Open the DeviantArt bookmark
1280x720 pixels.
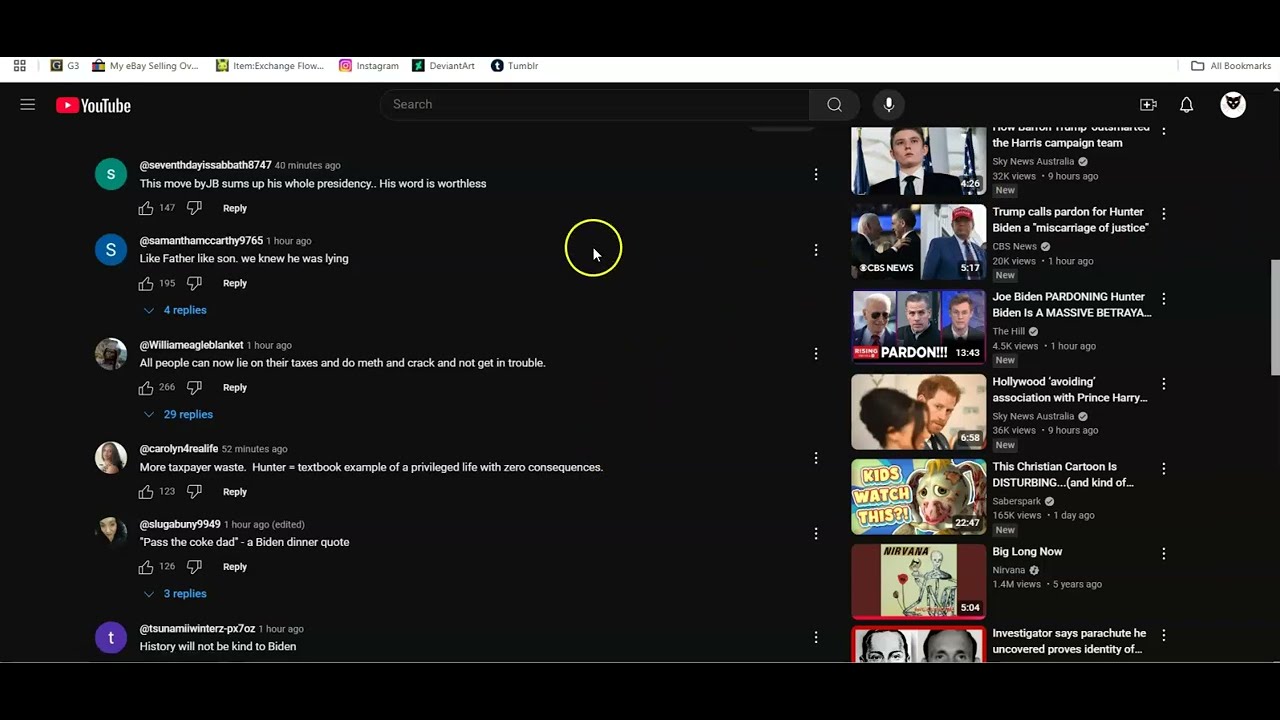click(x=443, y=66)
